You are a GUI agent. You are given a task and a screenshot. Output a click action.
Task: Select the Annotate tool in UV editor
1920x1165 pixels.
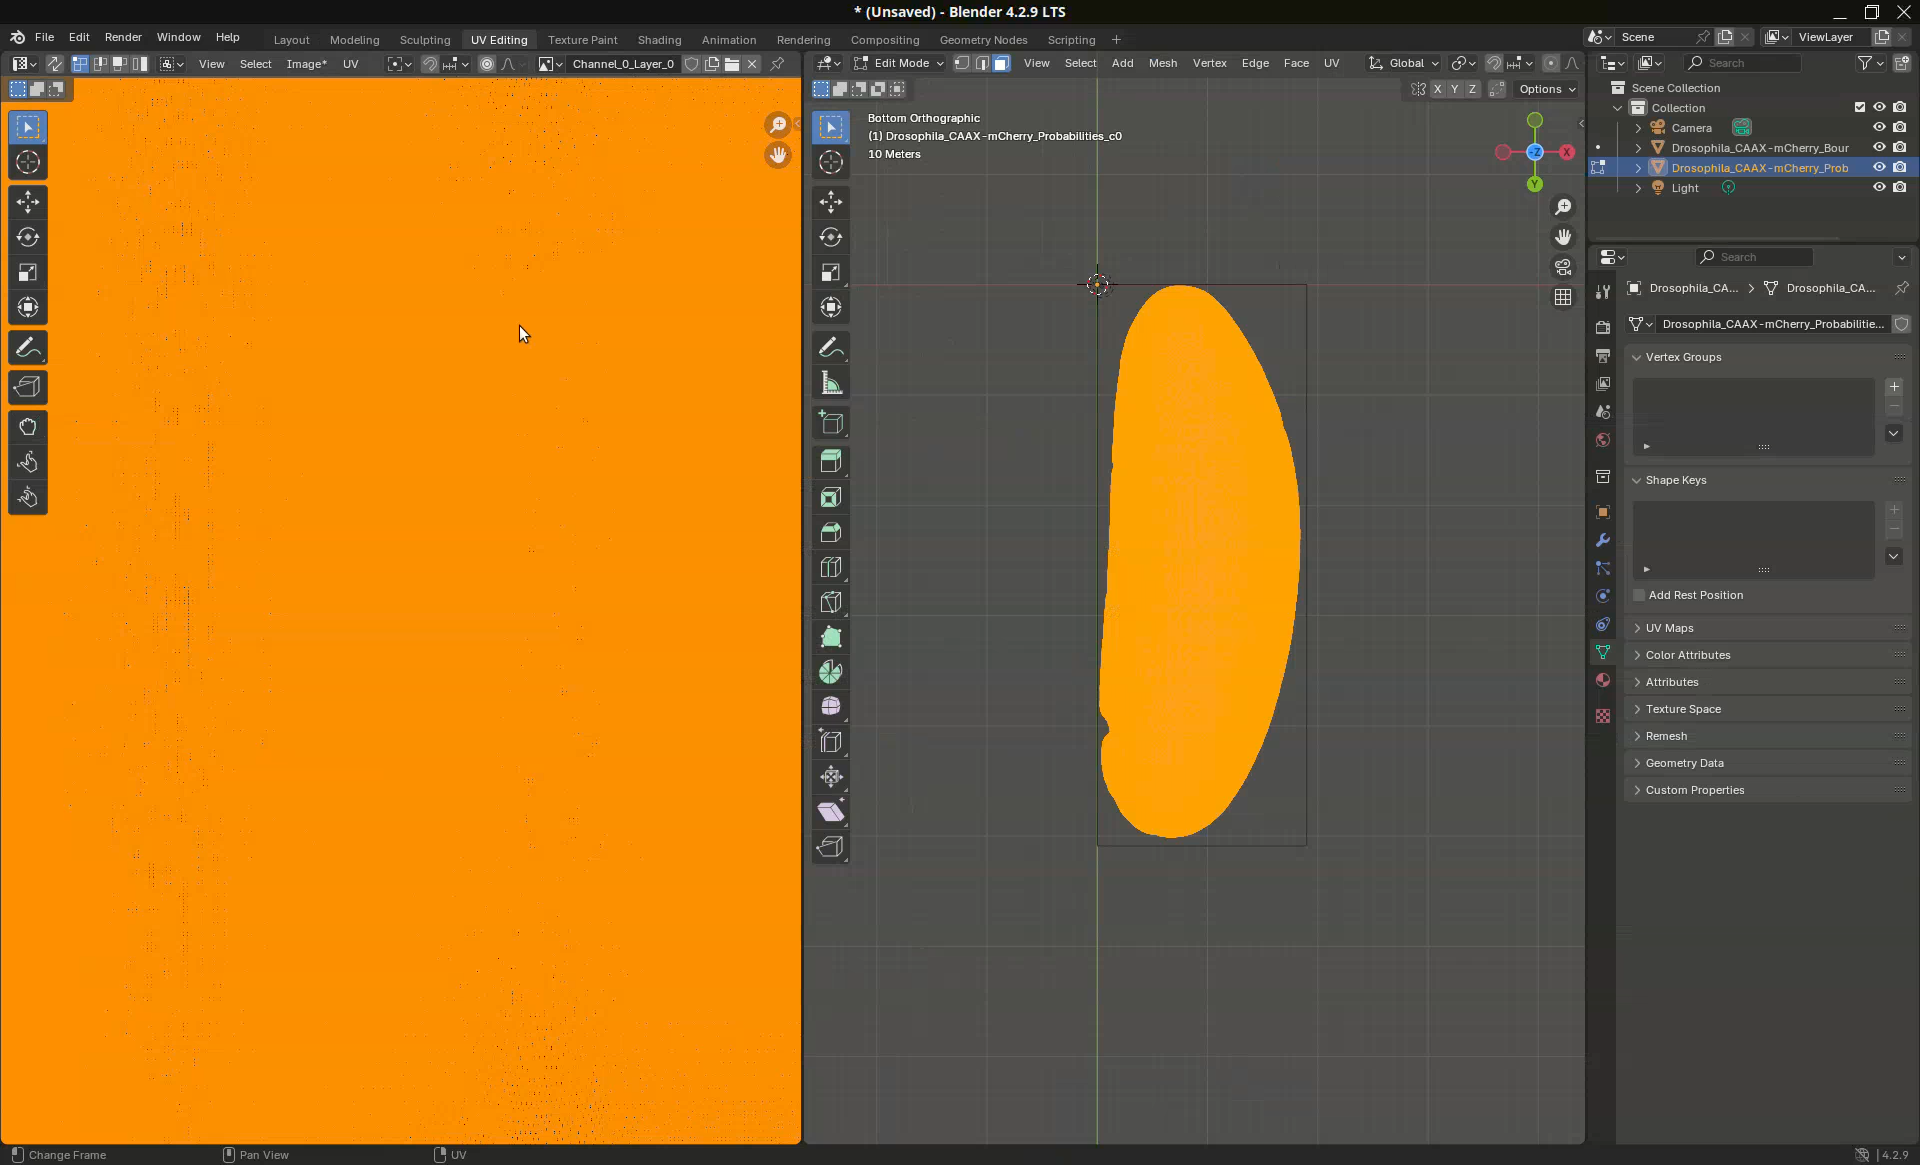[x=28, y=348]
